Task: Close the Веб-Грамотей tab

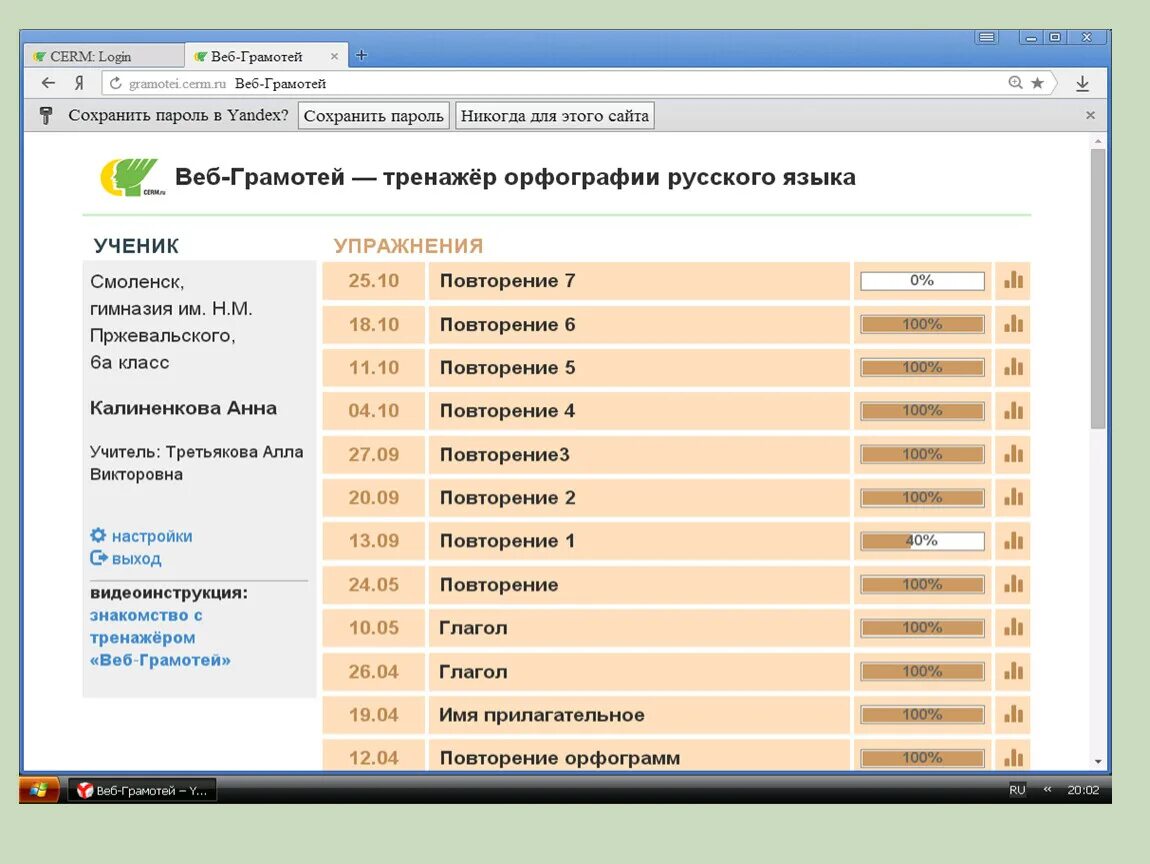Action: (334, 56)
